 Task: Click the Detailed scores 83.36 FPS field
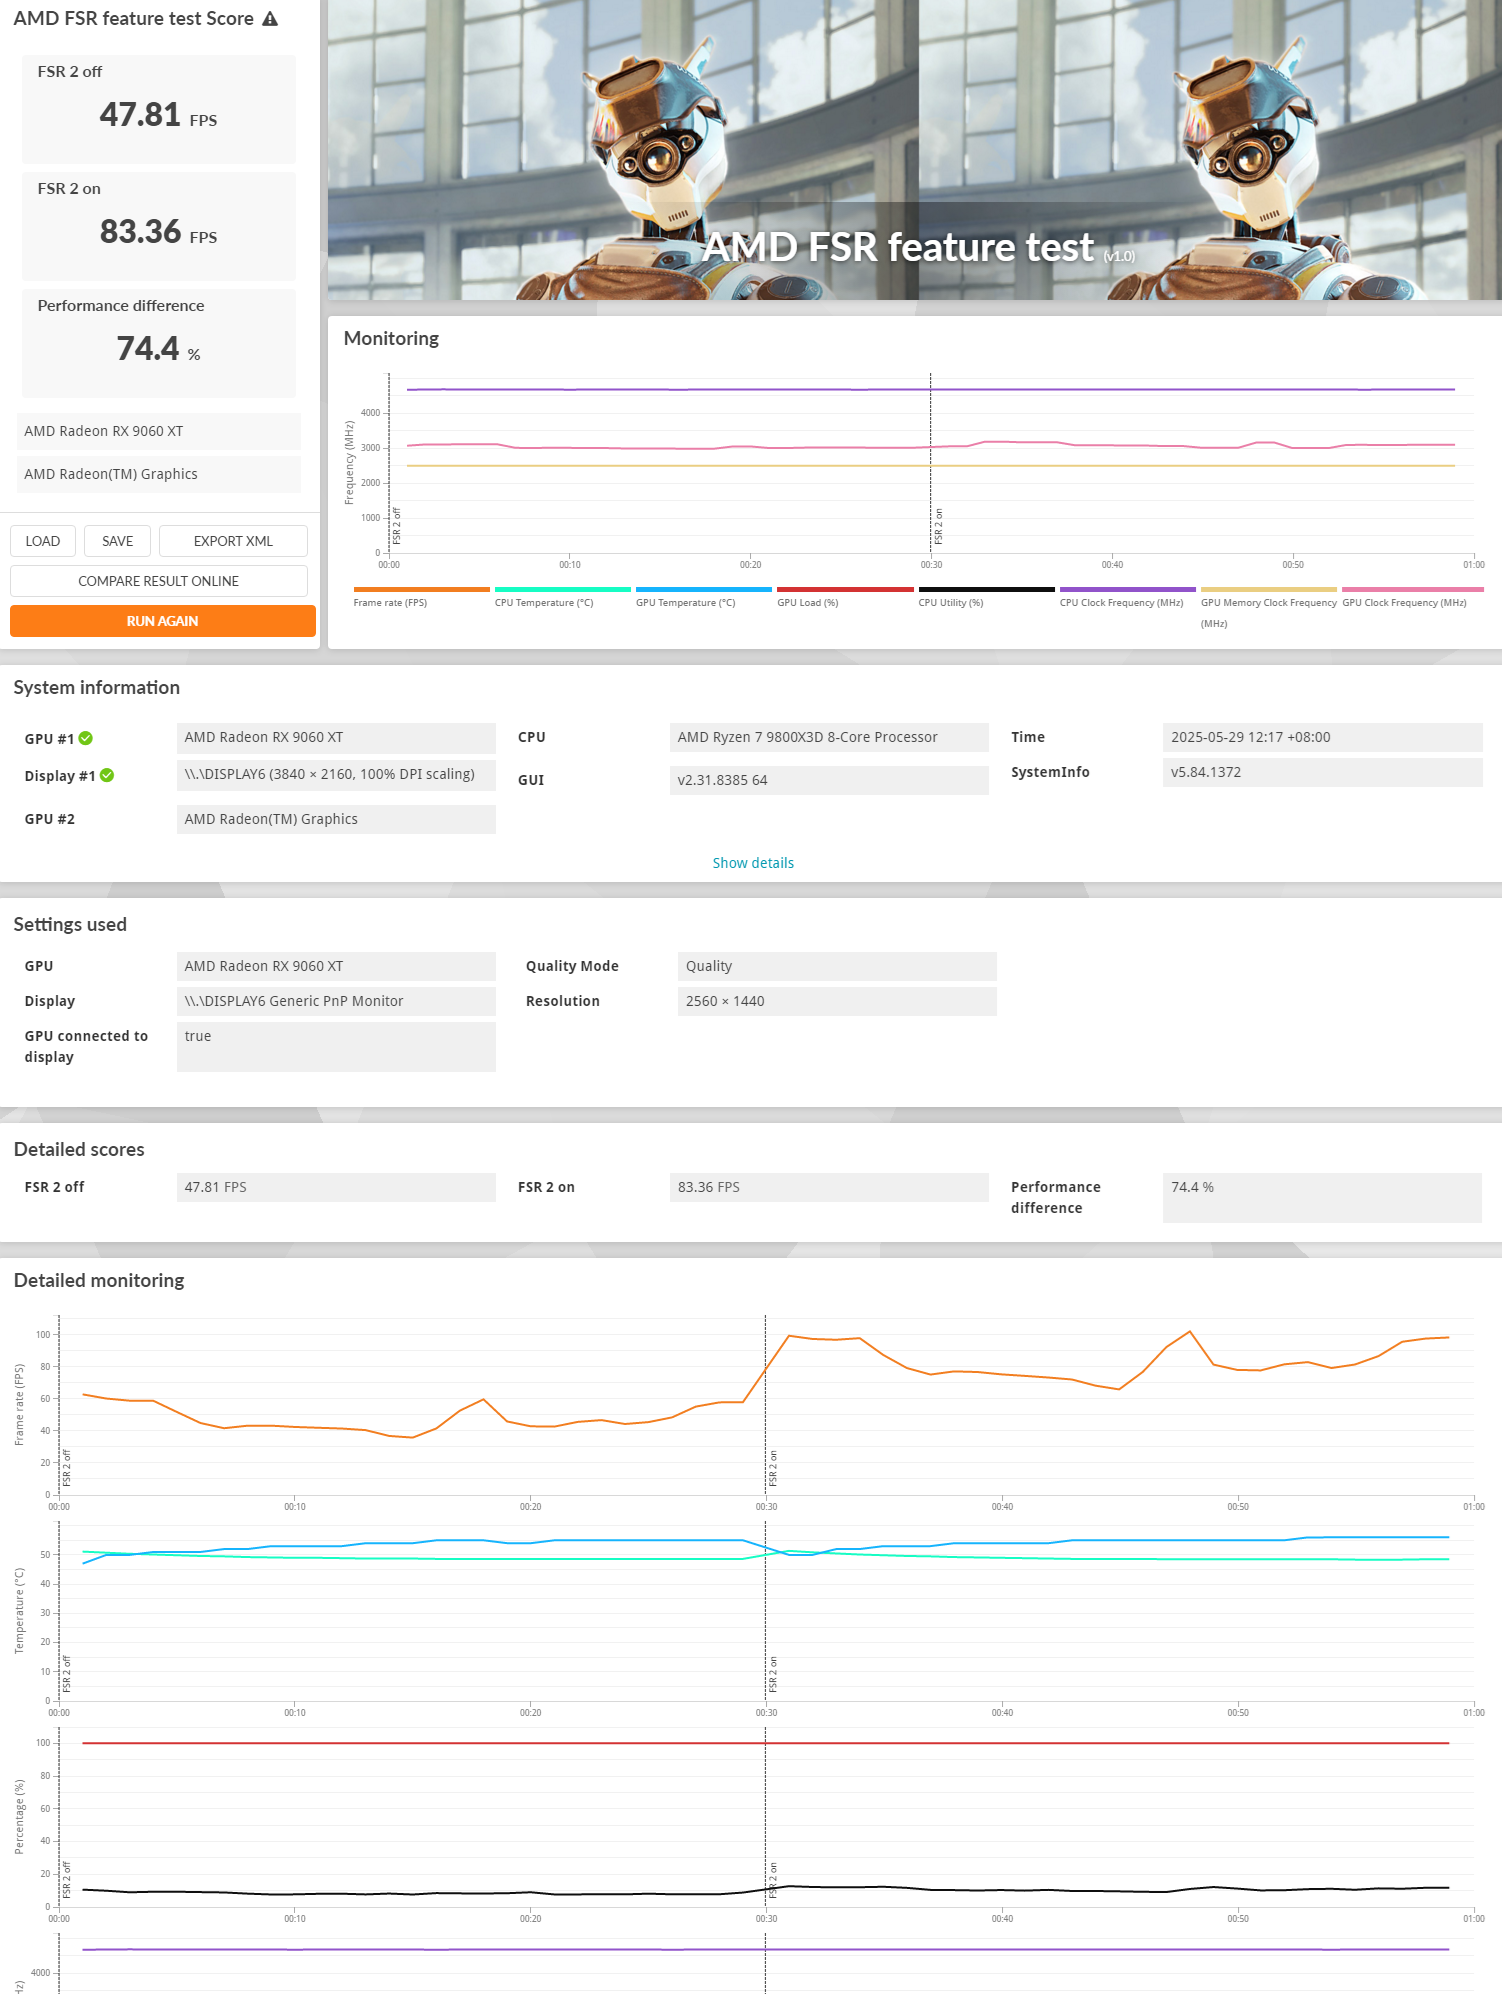click(x=829, y=1187)
